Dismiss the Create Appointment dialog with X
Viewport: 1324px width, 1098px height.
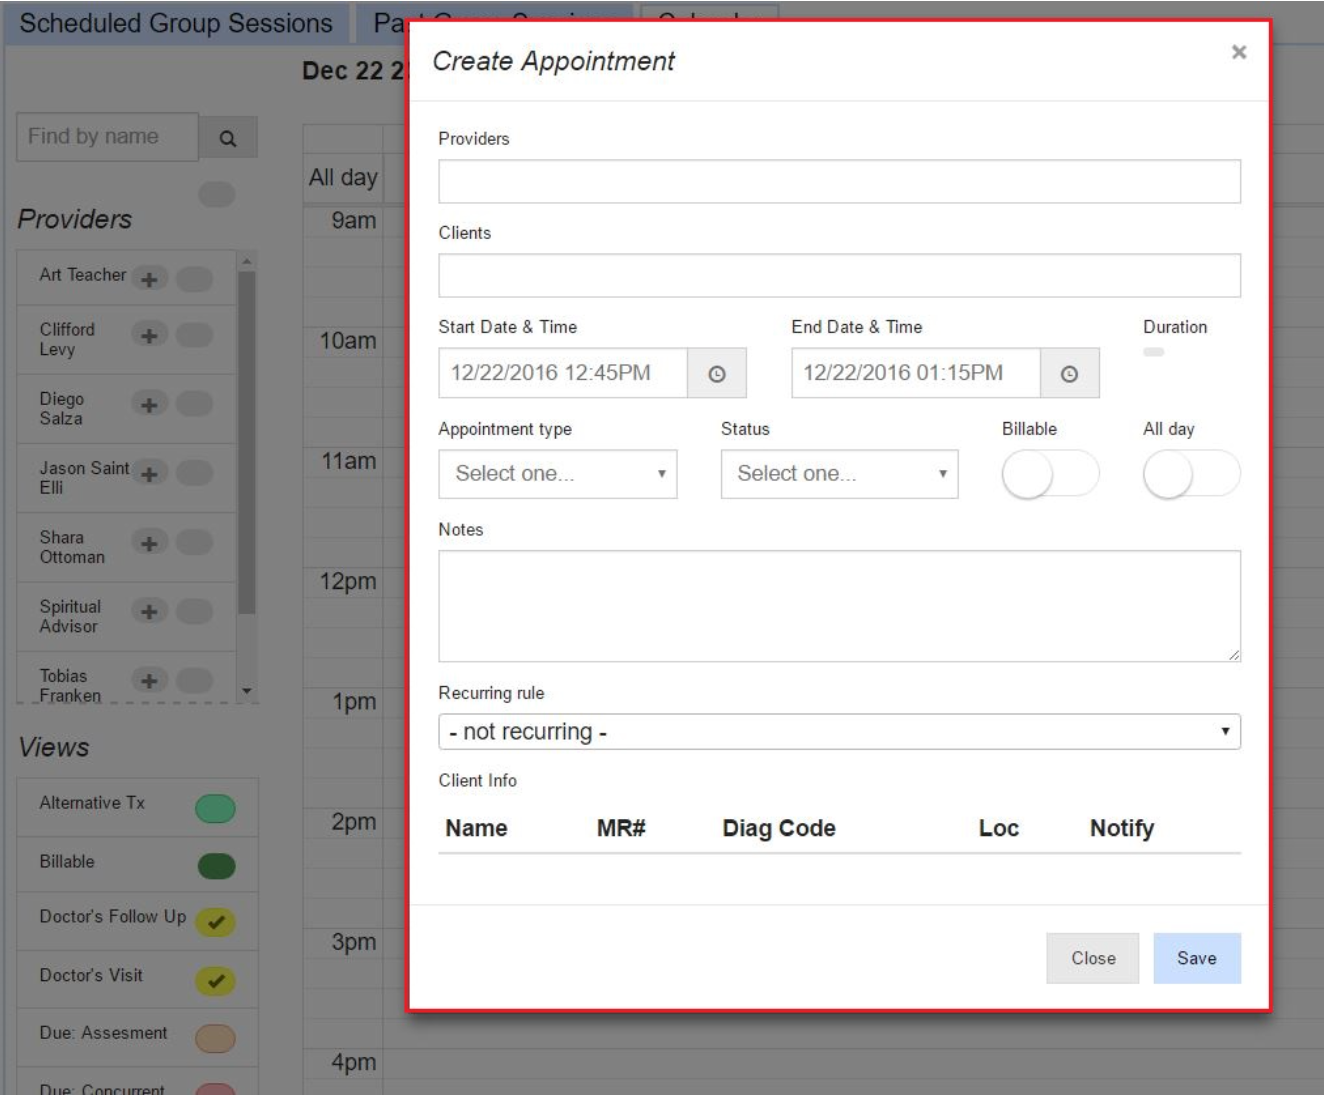1238,52
